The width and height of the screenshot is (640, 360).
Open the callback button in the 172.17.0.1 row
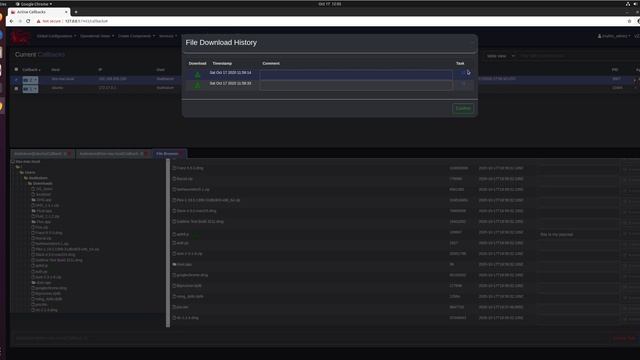(30, 89)
